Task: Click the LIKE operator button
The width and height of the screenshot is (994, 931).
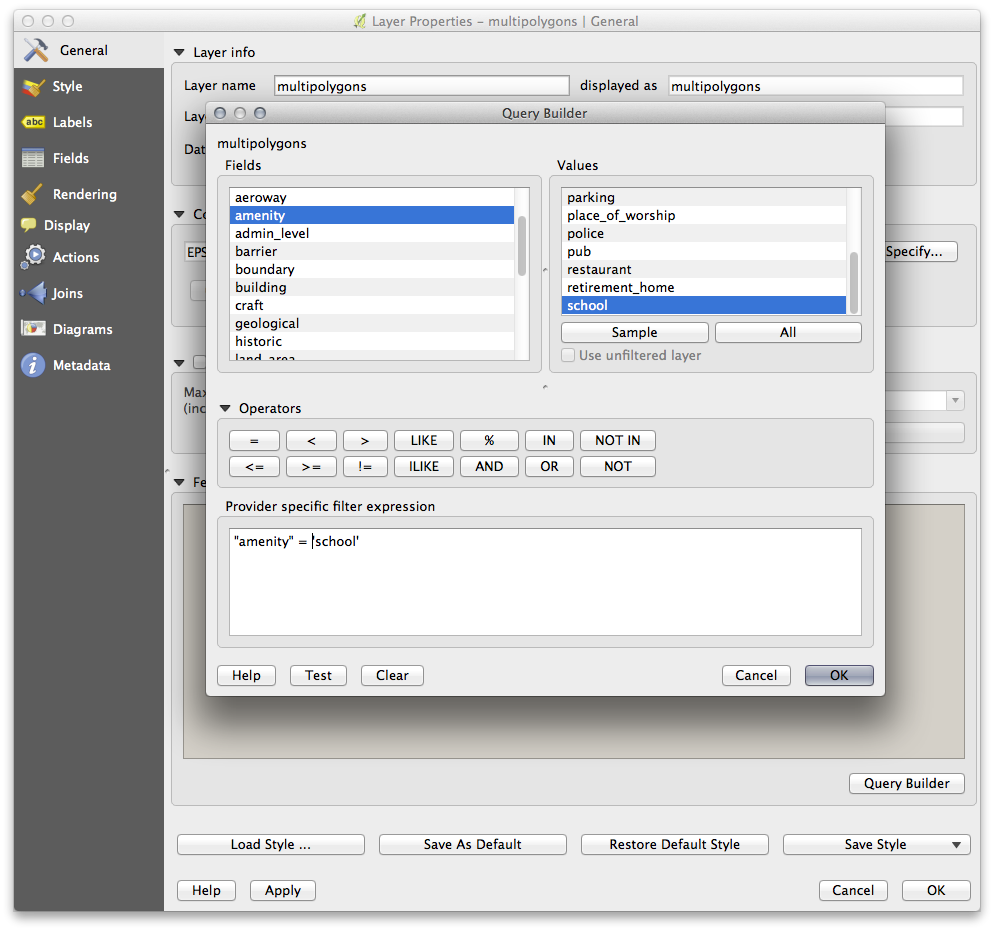Action: coord(423,440)
